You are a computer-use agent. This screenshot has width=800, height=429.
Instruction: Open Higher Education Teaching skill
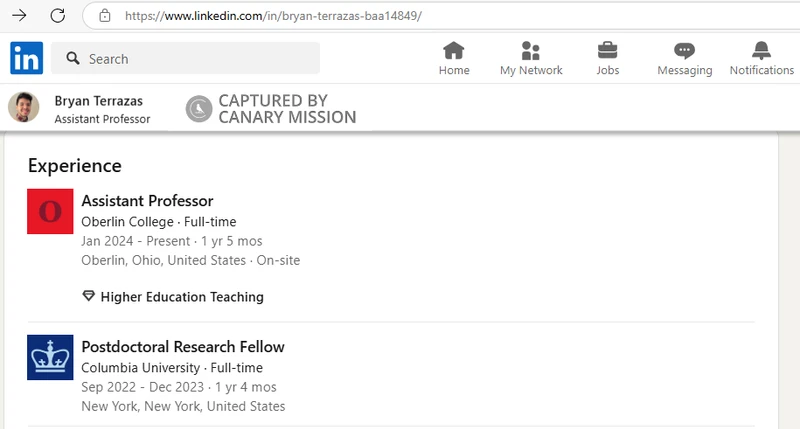point(182,297)
